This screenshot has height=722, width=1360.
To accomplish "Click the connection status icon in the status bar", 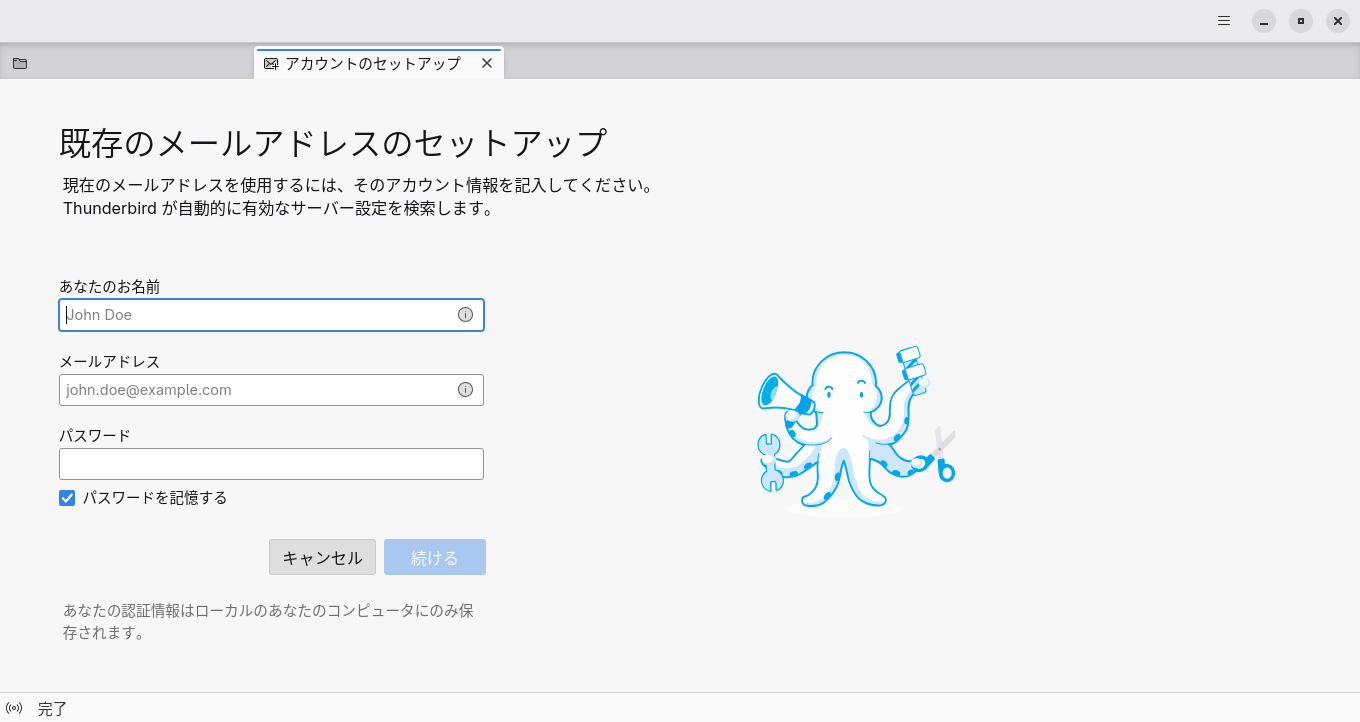I will point(14,708).
